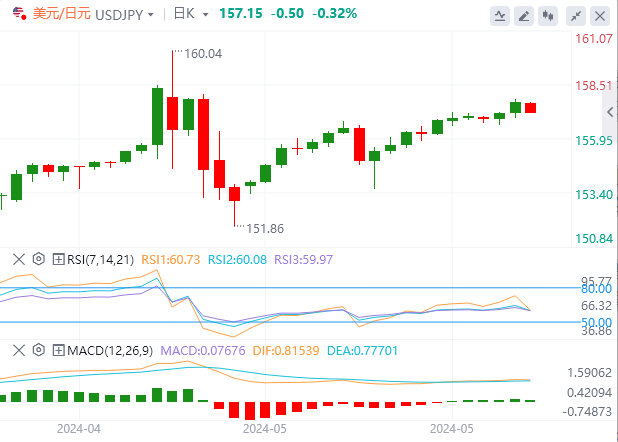Image resolution: width=618 pixels, height=442 pixels.
Task: Click the -0.74873 MACD axis label
Action: pyautogui.click(x=587, y=412)
